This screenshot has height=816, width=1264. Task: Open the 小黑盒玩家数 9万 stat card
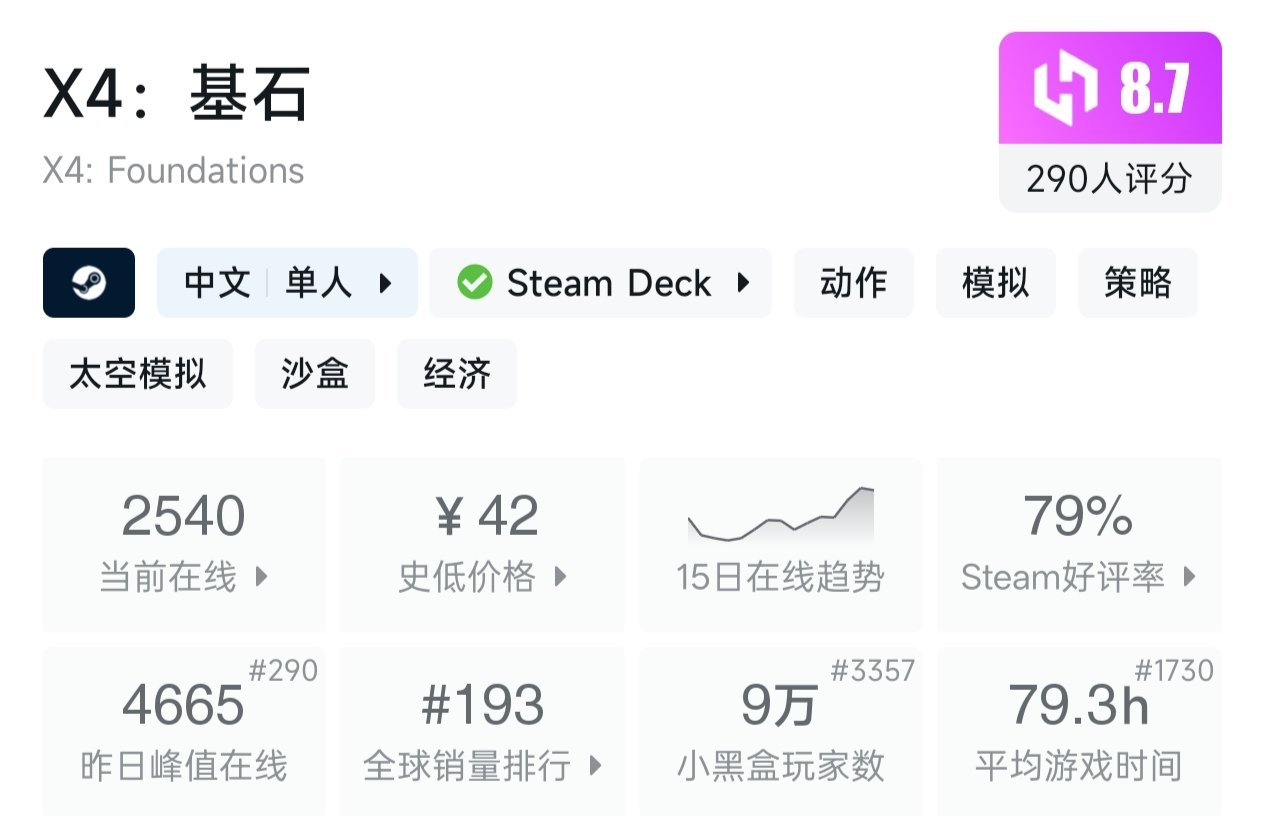point(780,730)
